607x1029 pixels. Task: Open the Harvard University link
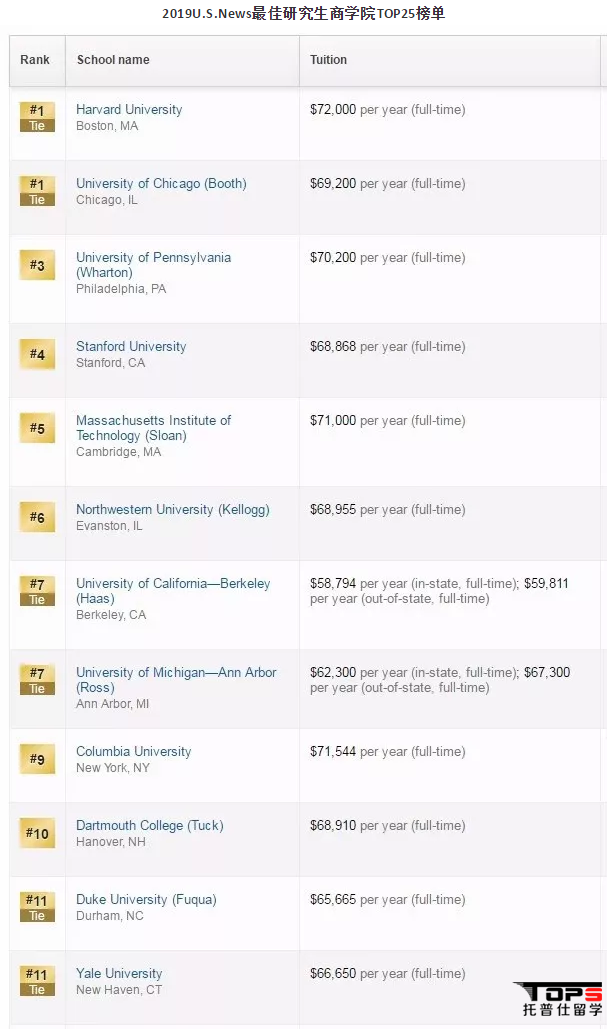(x=129, y=110)
